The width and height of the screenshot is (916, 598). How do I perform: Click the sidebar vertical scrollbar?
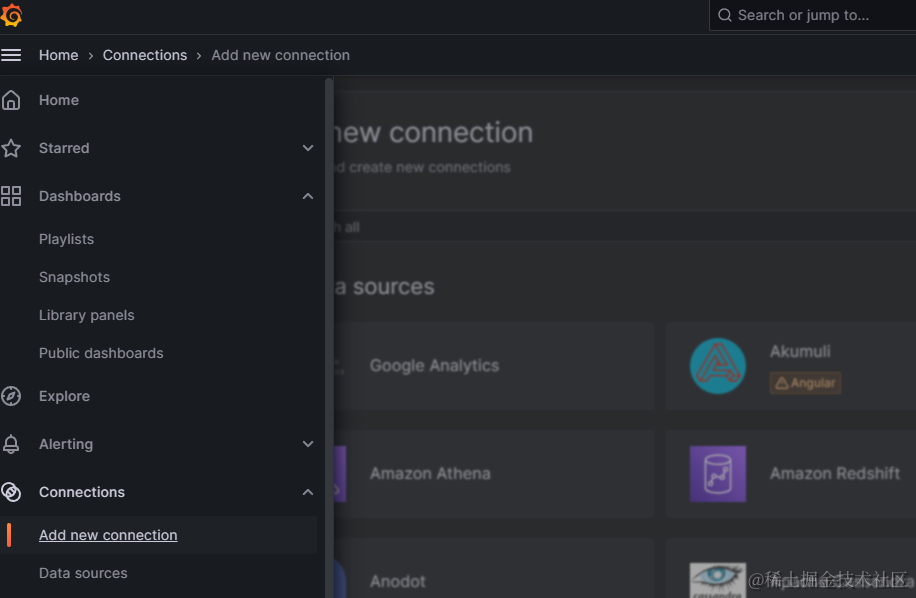point(329,338)
